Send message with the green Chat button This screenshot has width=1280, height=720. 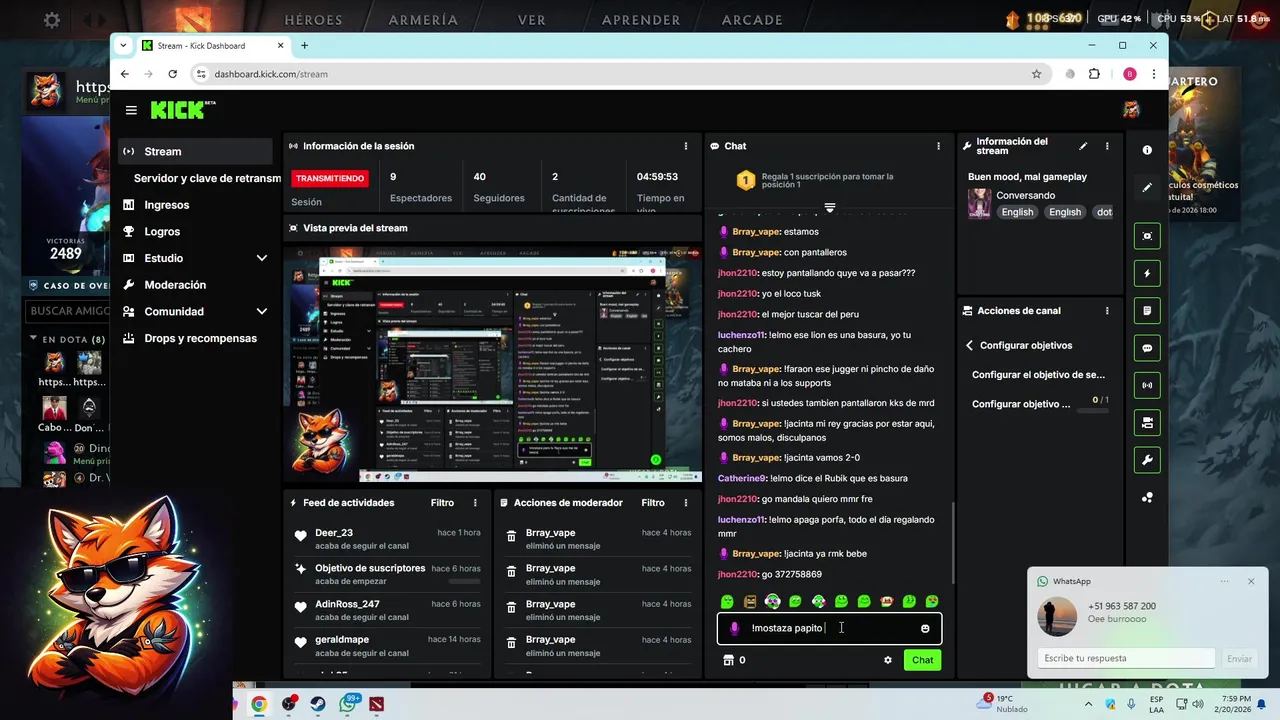click(x=922, y=660)
